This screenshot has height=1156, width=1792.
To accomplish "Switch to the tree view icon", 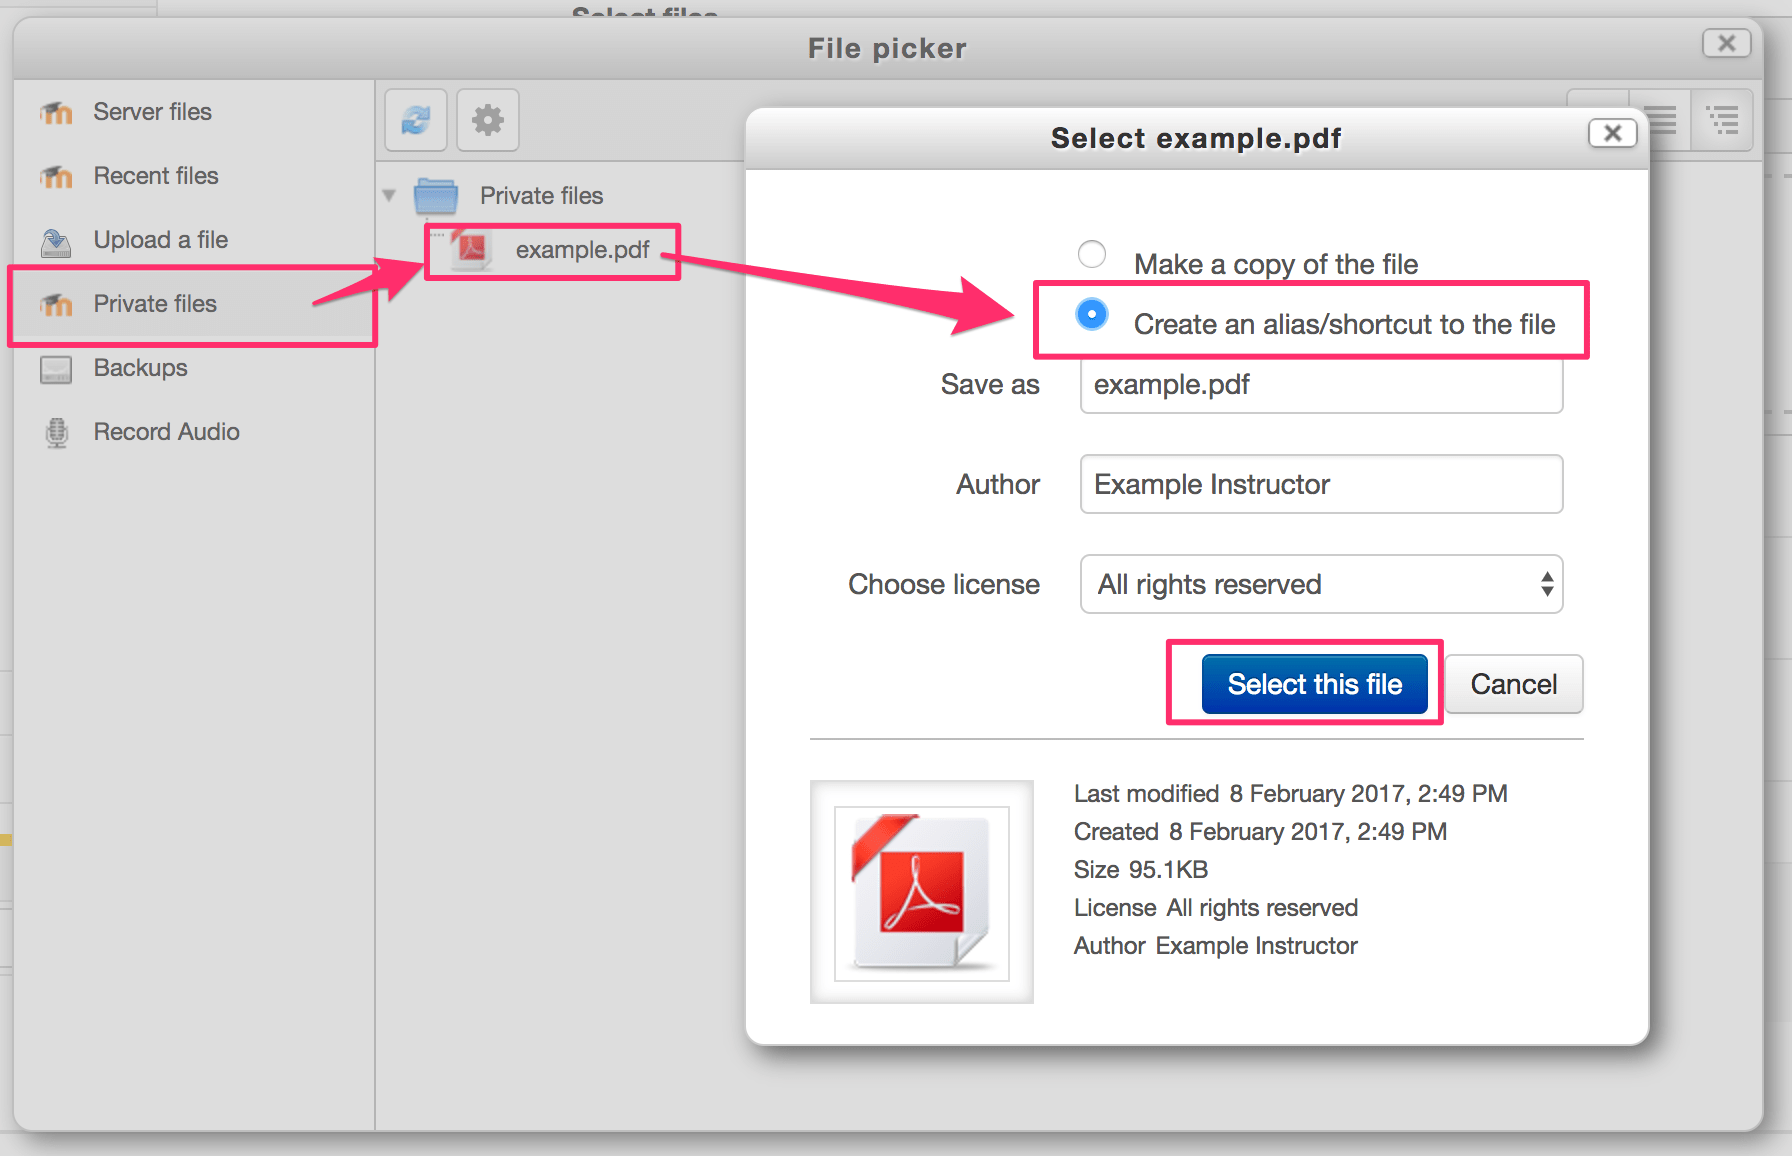I will (1722, 121).
